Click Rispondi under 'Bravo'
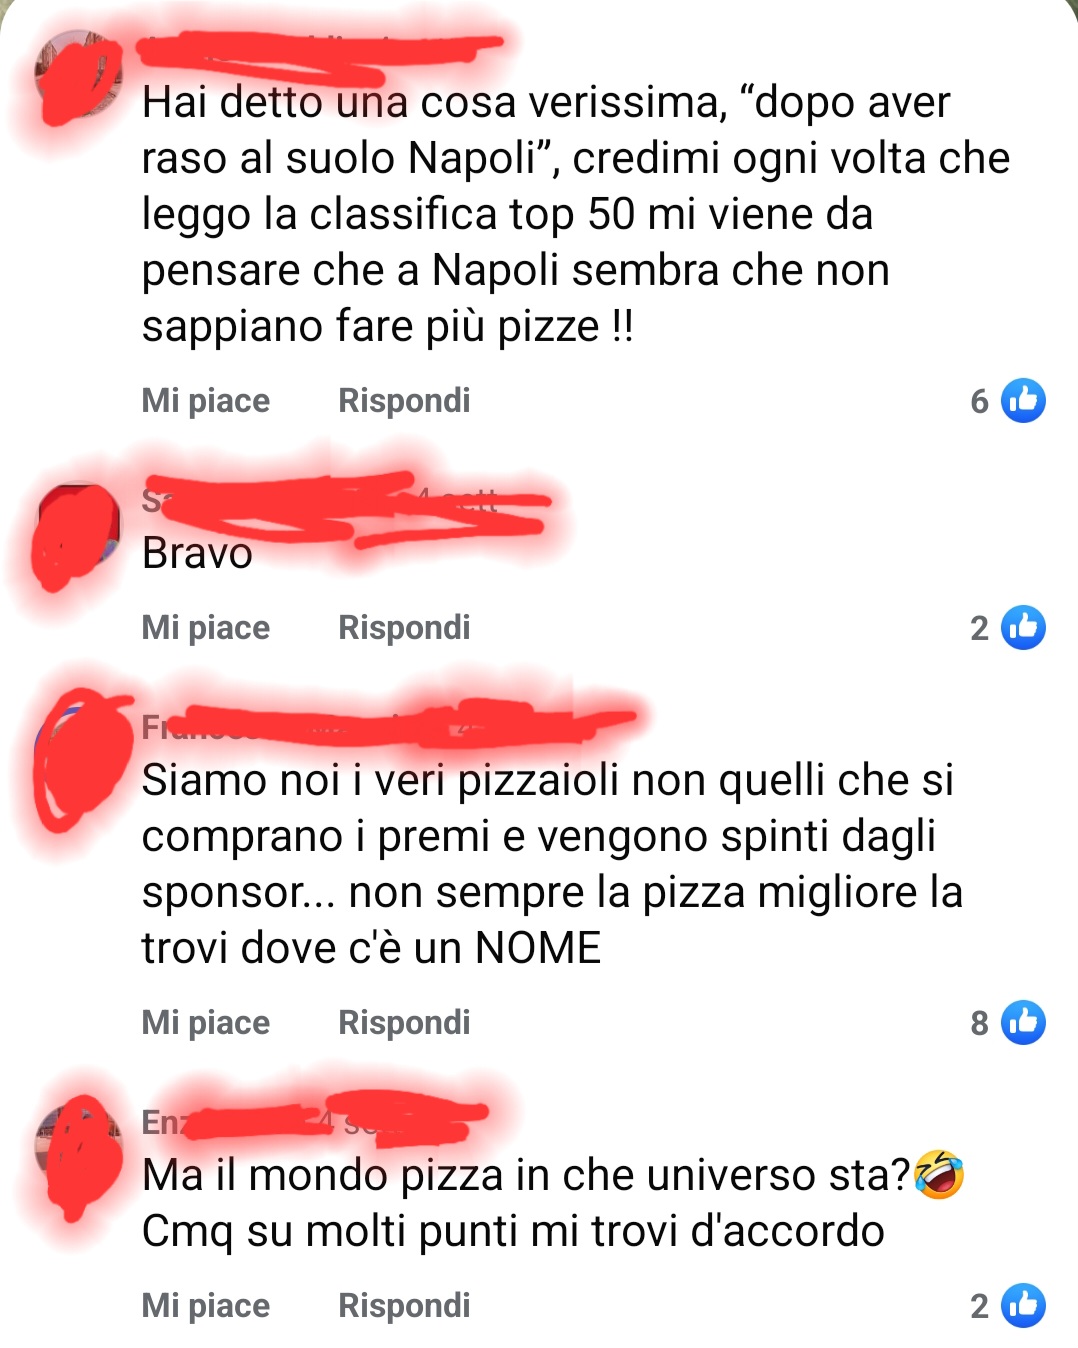1078x1348 pixels. click(404, 628)
